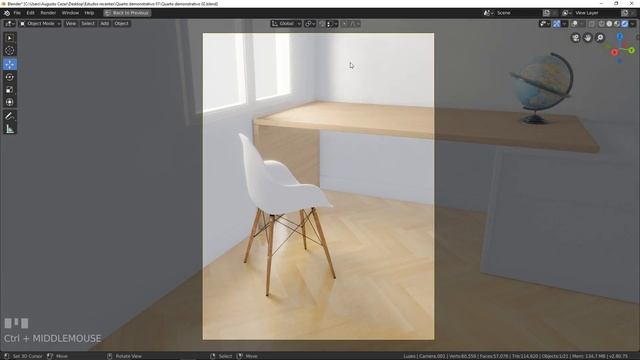Open editor type dropdown
The height and width of the screenshot is (360, 640).
9,24
